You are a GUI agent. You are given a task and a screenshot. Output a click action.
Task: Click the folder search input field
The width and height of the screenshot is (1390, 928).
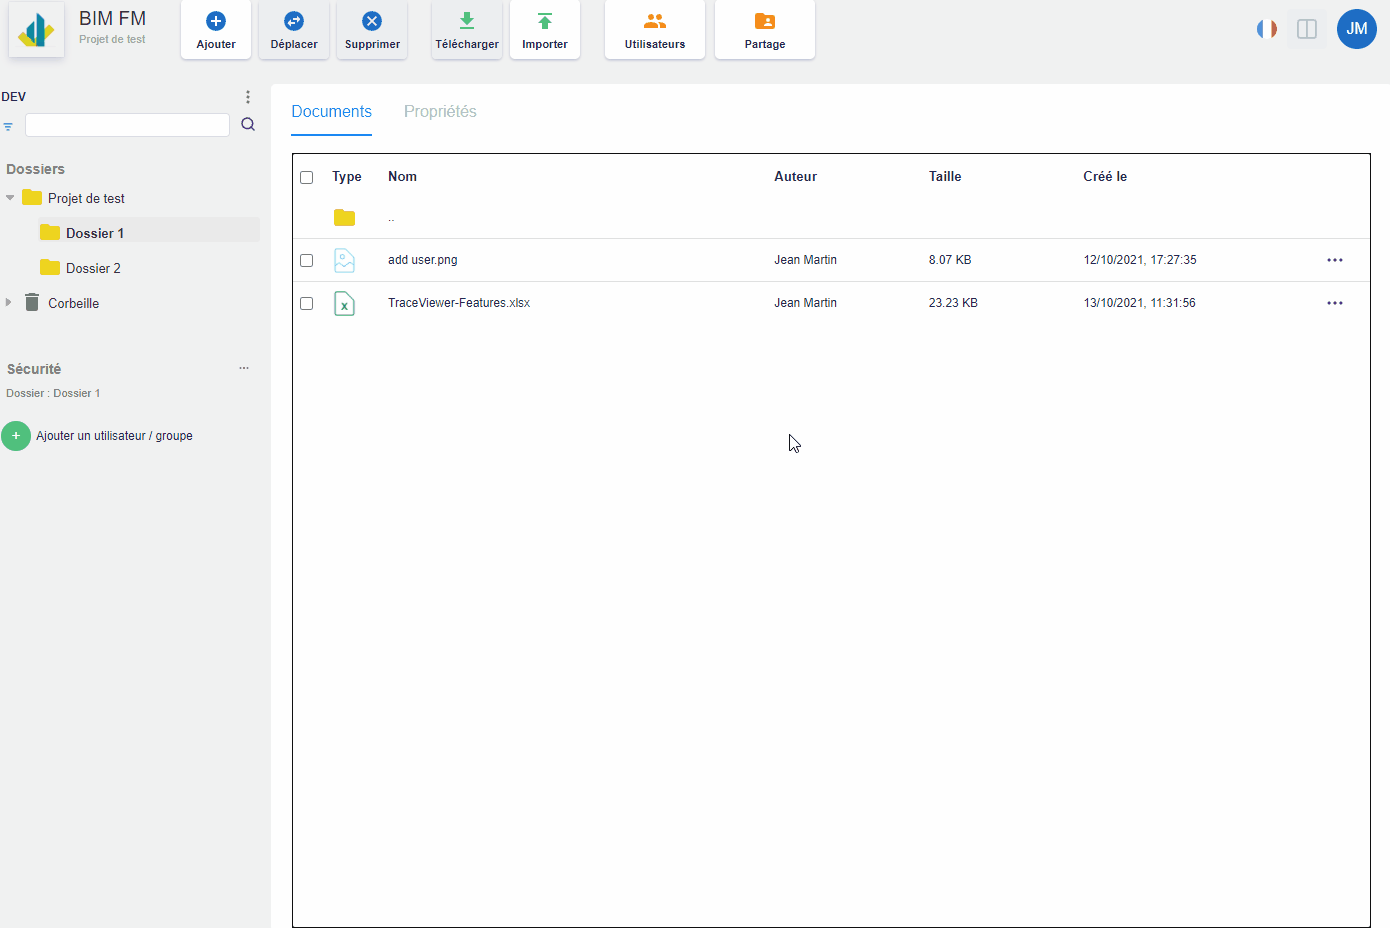click(127, 125)
